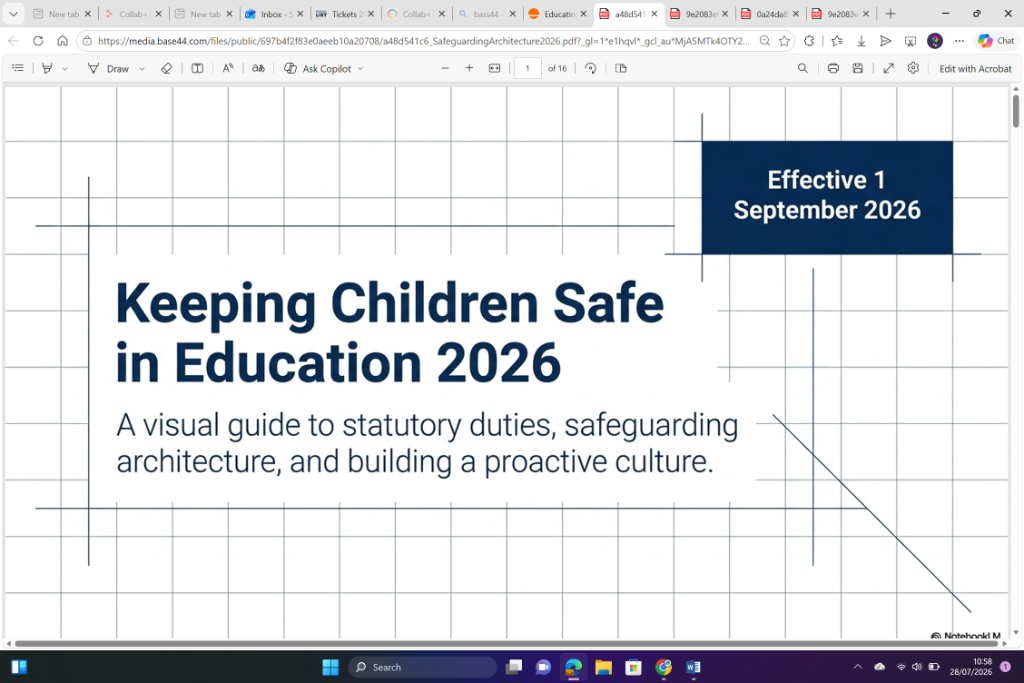The height and width of the screenshot is (683, 1024).
Task: Select the Erase tool
Action: (167, 69)
